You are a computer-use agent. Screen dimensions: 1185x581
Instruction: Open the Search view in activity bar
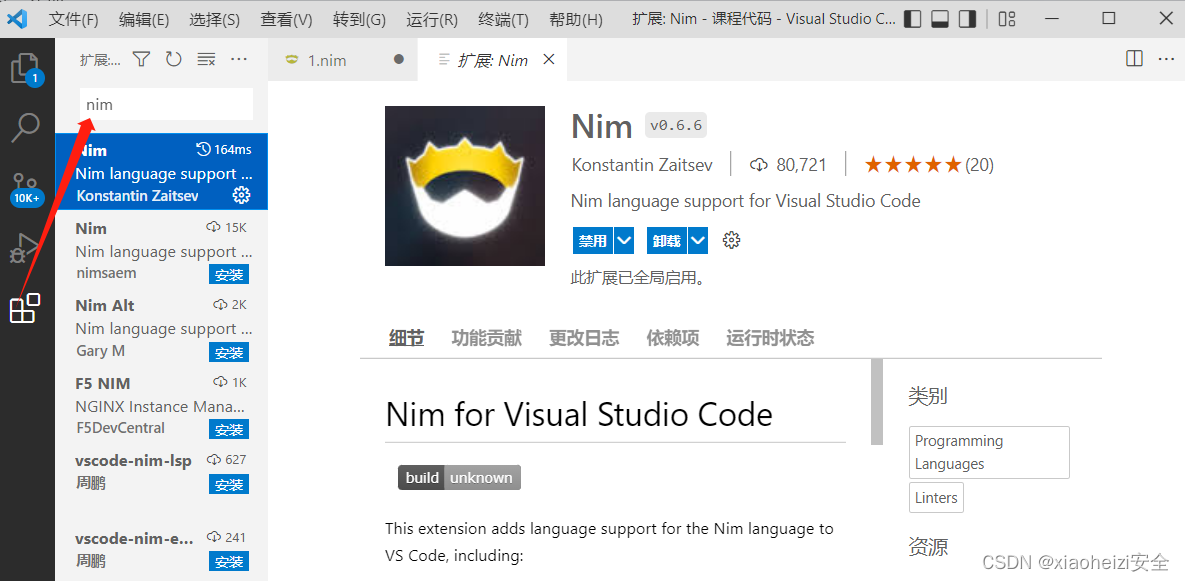[x=26, y=128]
